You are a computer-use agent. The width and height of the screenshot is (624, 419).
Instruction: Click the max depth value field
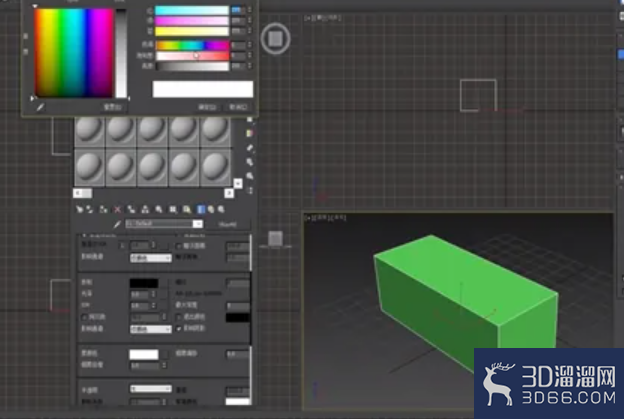(238, 306)
